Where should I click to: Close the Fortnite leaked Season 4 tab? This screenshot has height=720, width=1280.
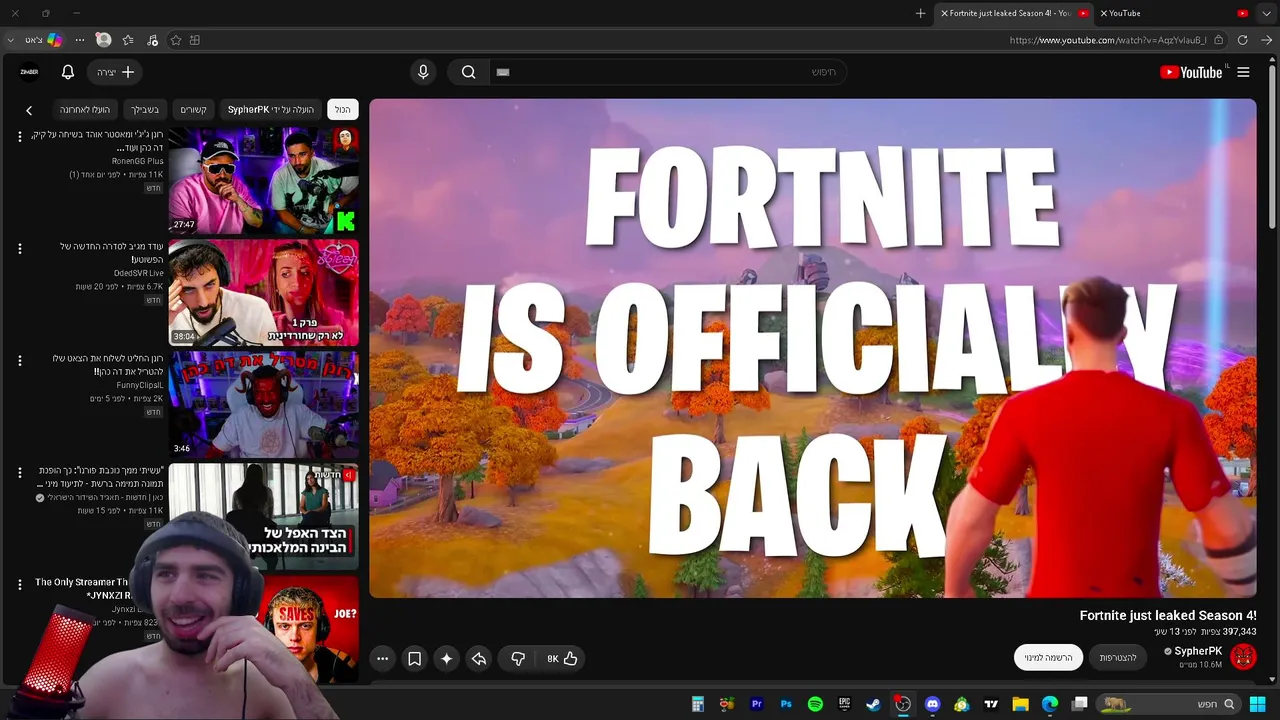(x=944, y=13)
